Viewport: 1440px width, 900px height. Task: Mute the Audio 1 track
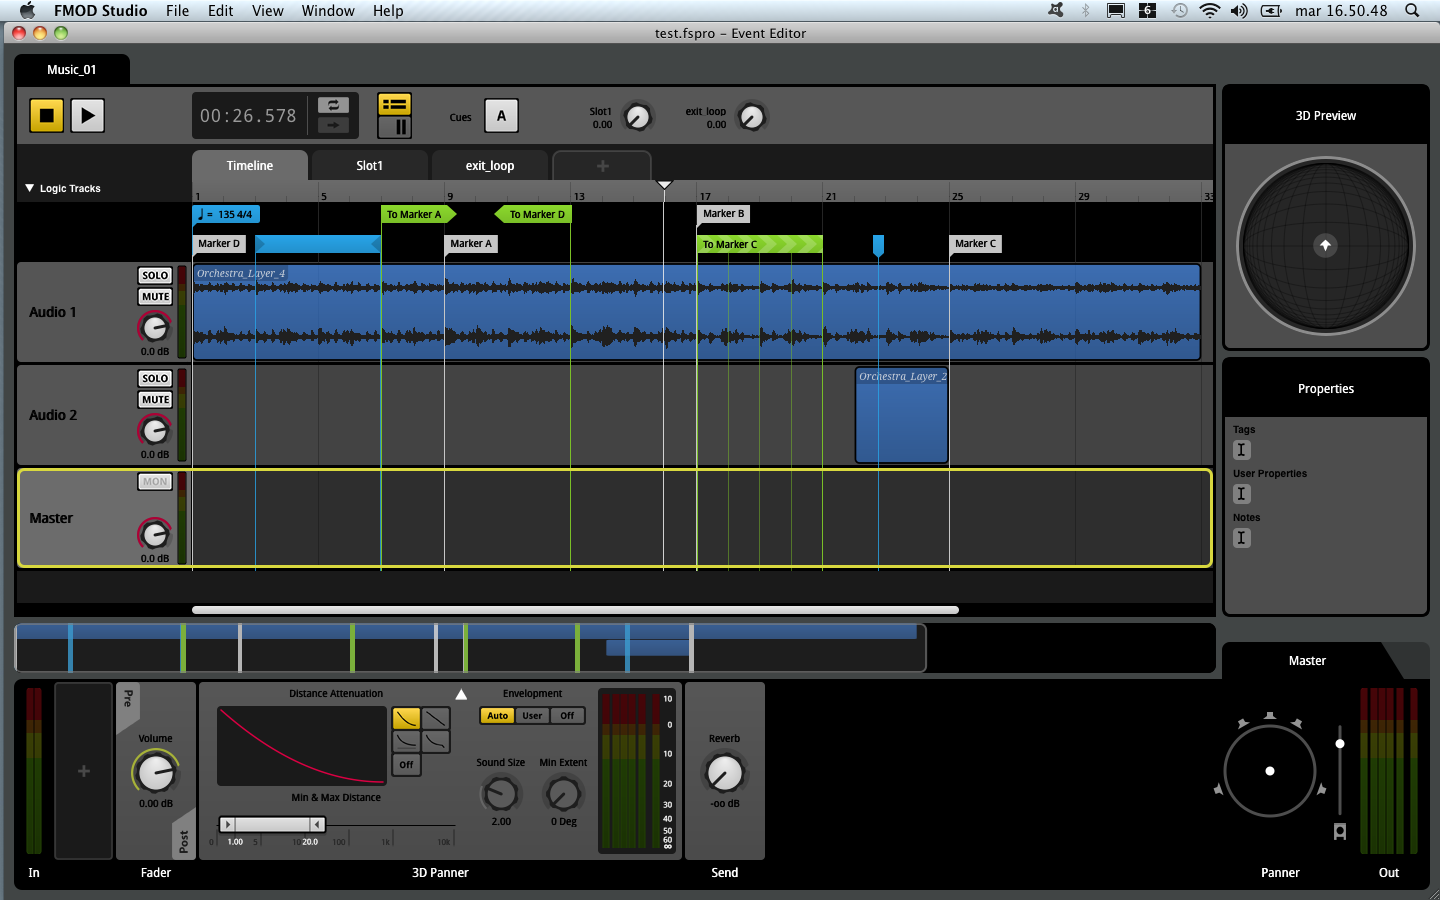[155, 297]
